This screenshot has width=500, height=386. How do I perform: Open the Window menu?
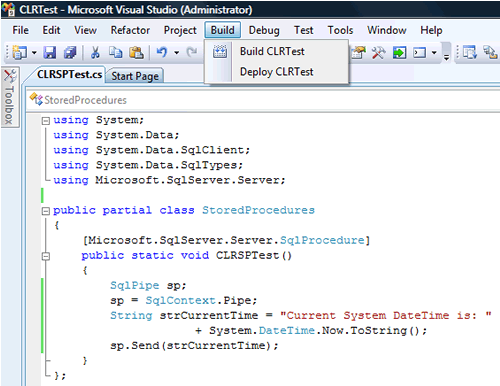(387, 30)
